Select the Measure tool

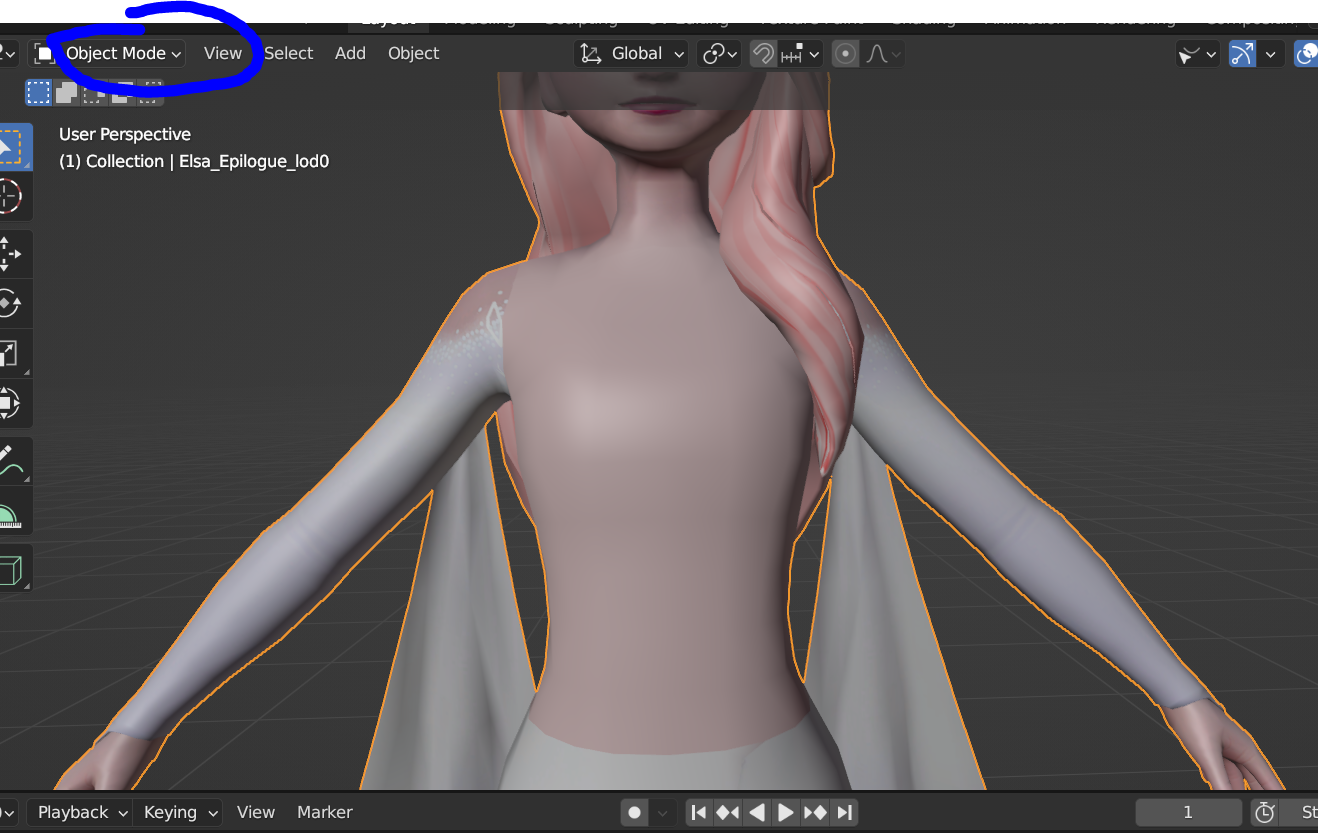[9, 511]
